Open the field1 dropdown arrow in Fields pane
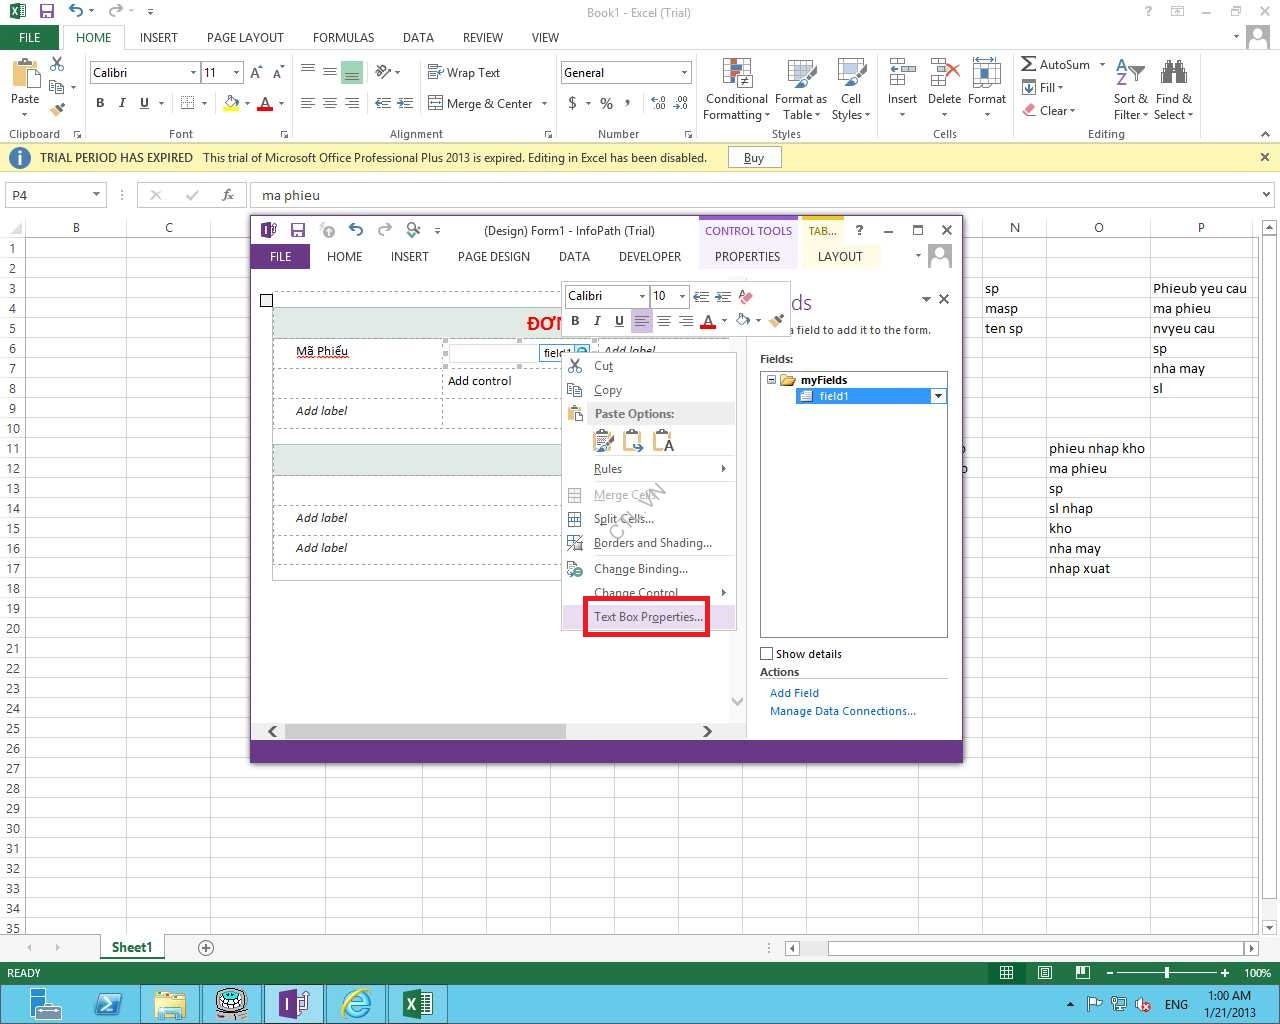 (x=938, y=396)
